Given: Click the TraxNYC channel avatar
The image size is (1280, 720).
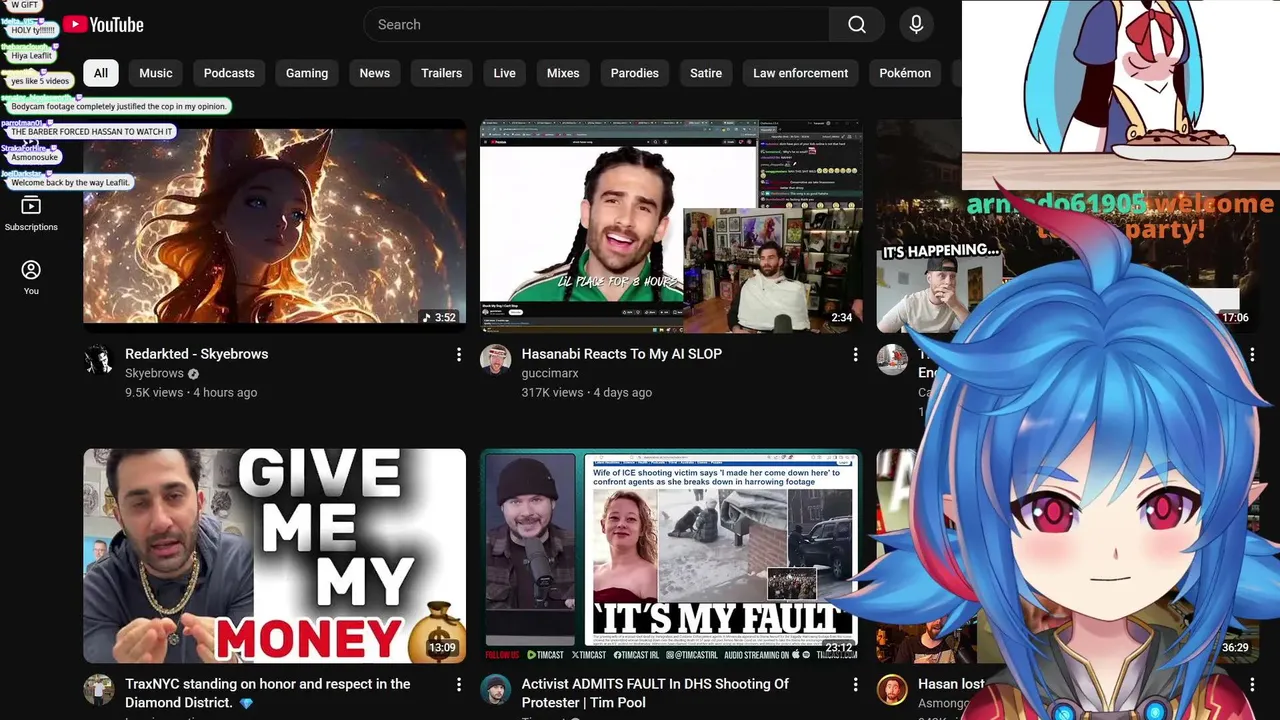Looking at the screenshot, I should (x=99, y=690).
